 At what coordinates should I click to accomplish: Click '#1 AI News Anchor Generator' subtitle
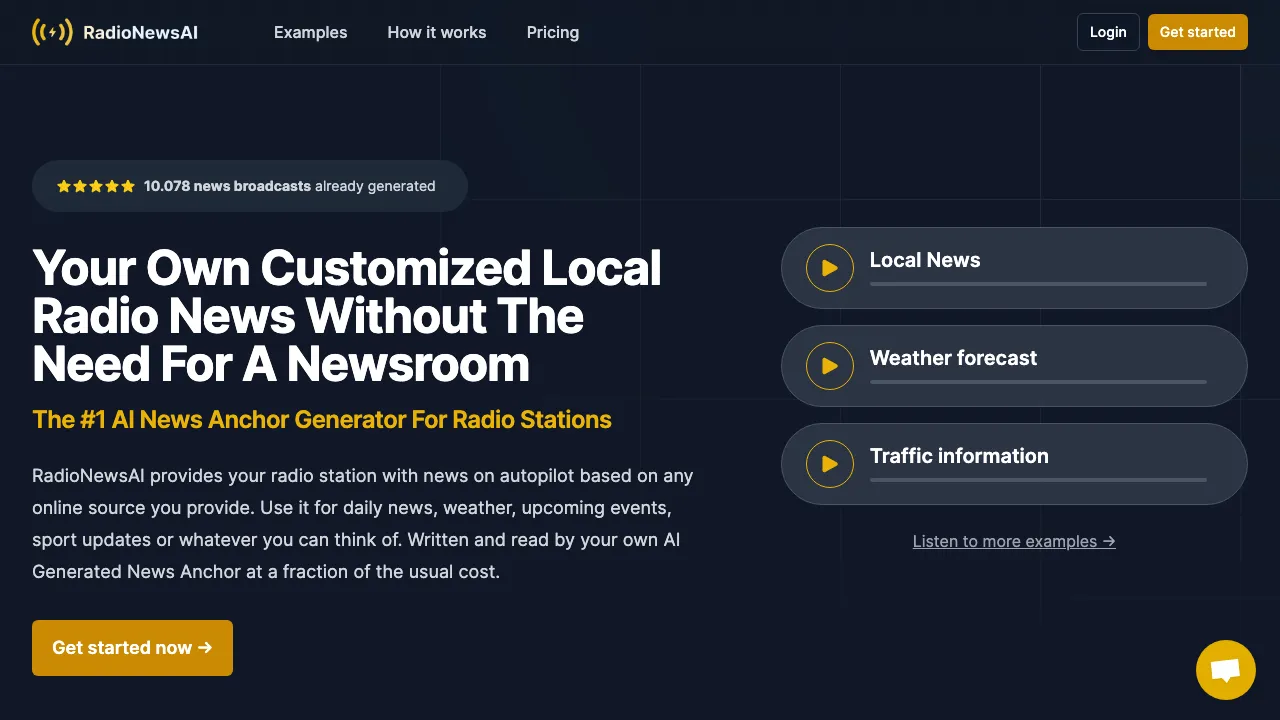[322, 419]
